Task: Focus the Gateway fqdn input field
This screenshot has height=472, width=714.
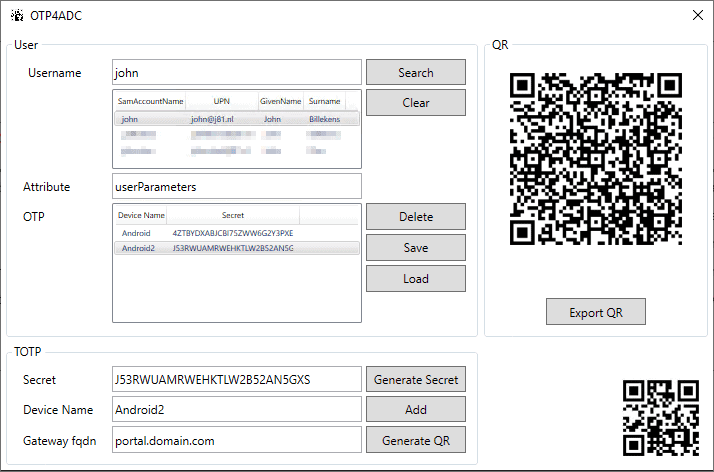Action: (x=237, y=441)
